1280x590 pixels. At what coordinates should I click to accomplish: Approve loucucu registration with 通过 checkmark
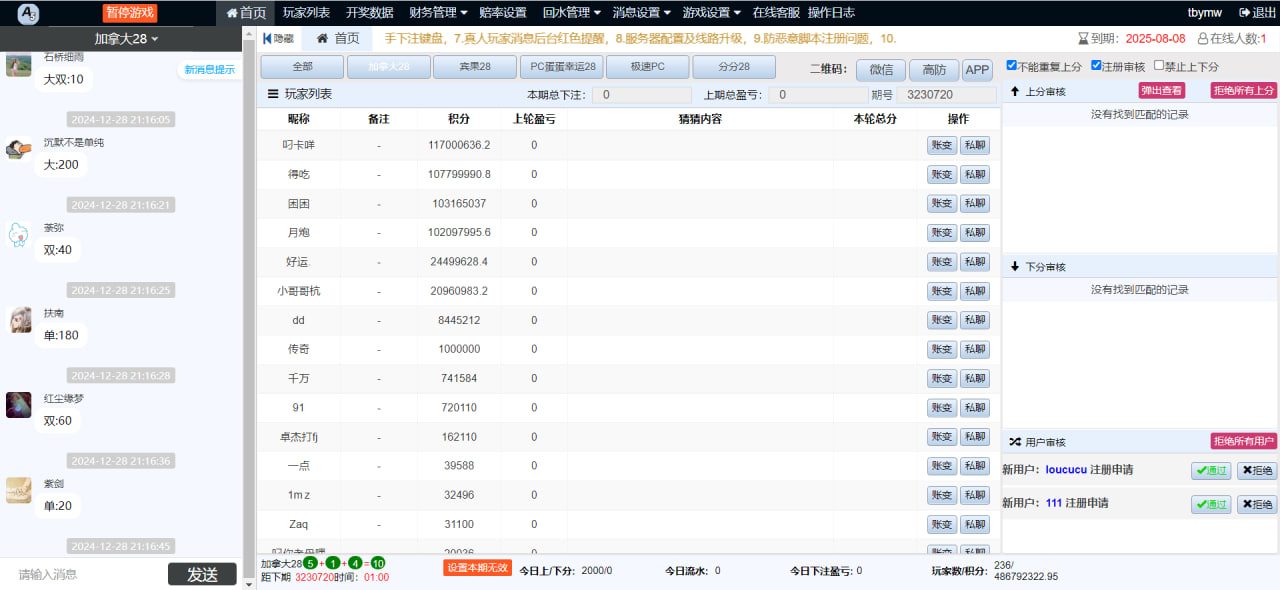(x=1211, y=471)
